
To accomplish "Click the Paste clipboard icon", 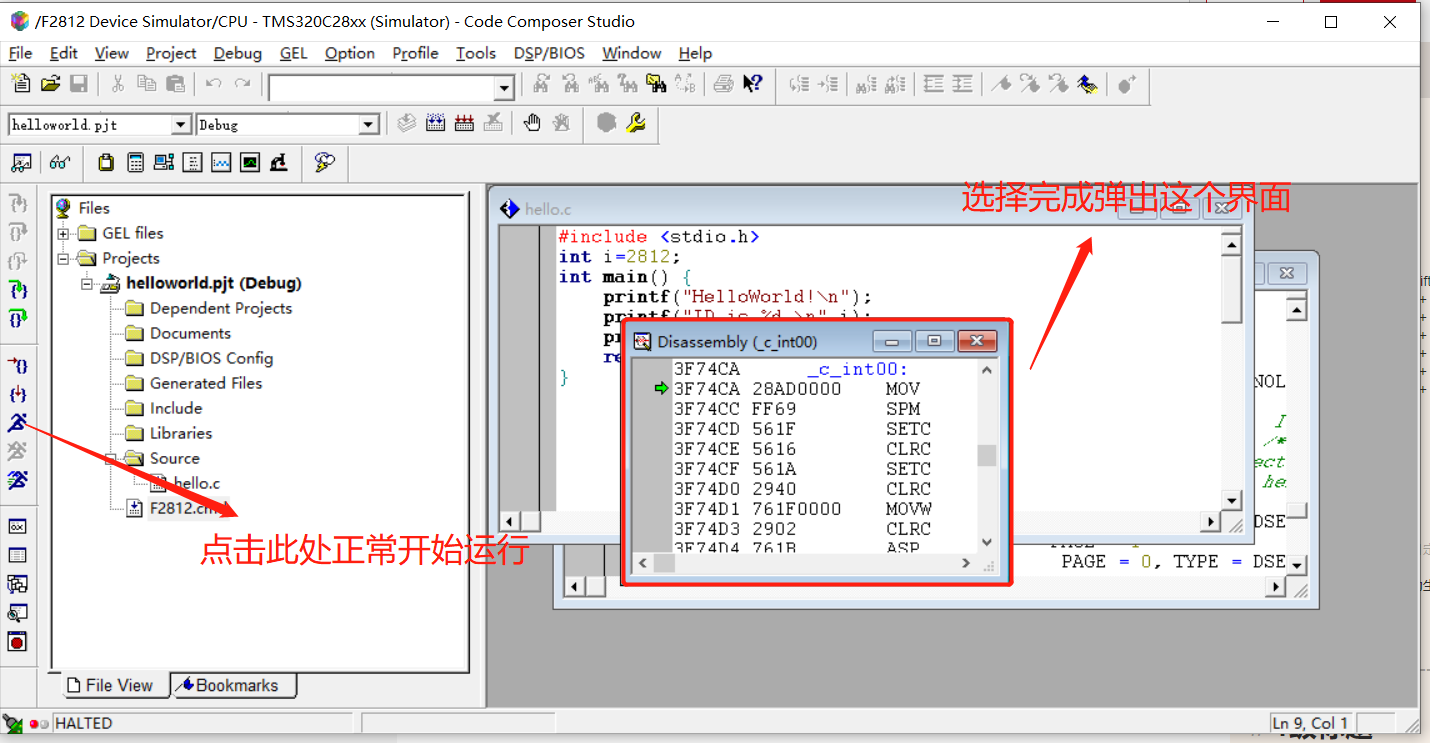I will 175,84.
